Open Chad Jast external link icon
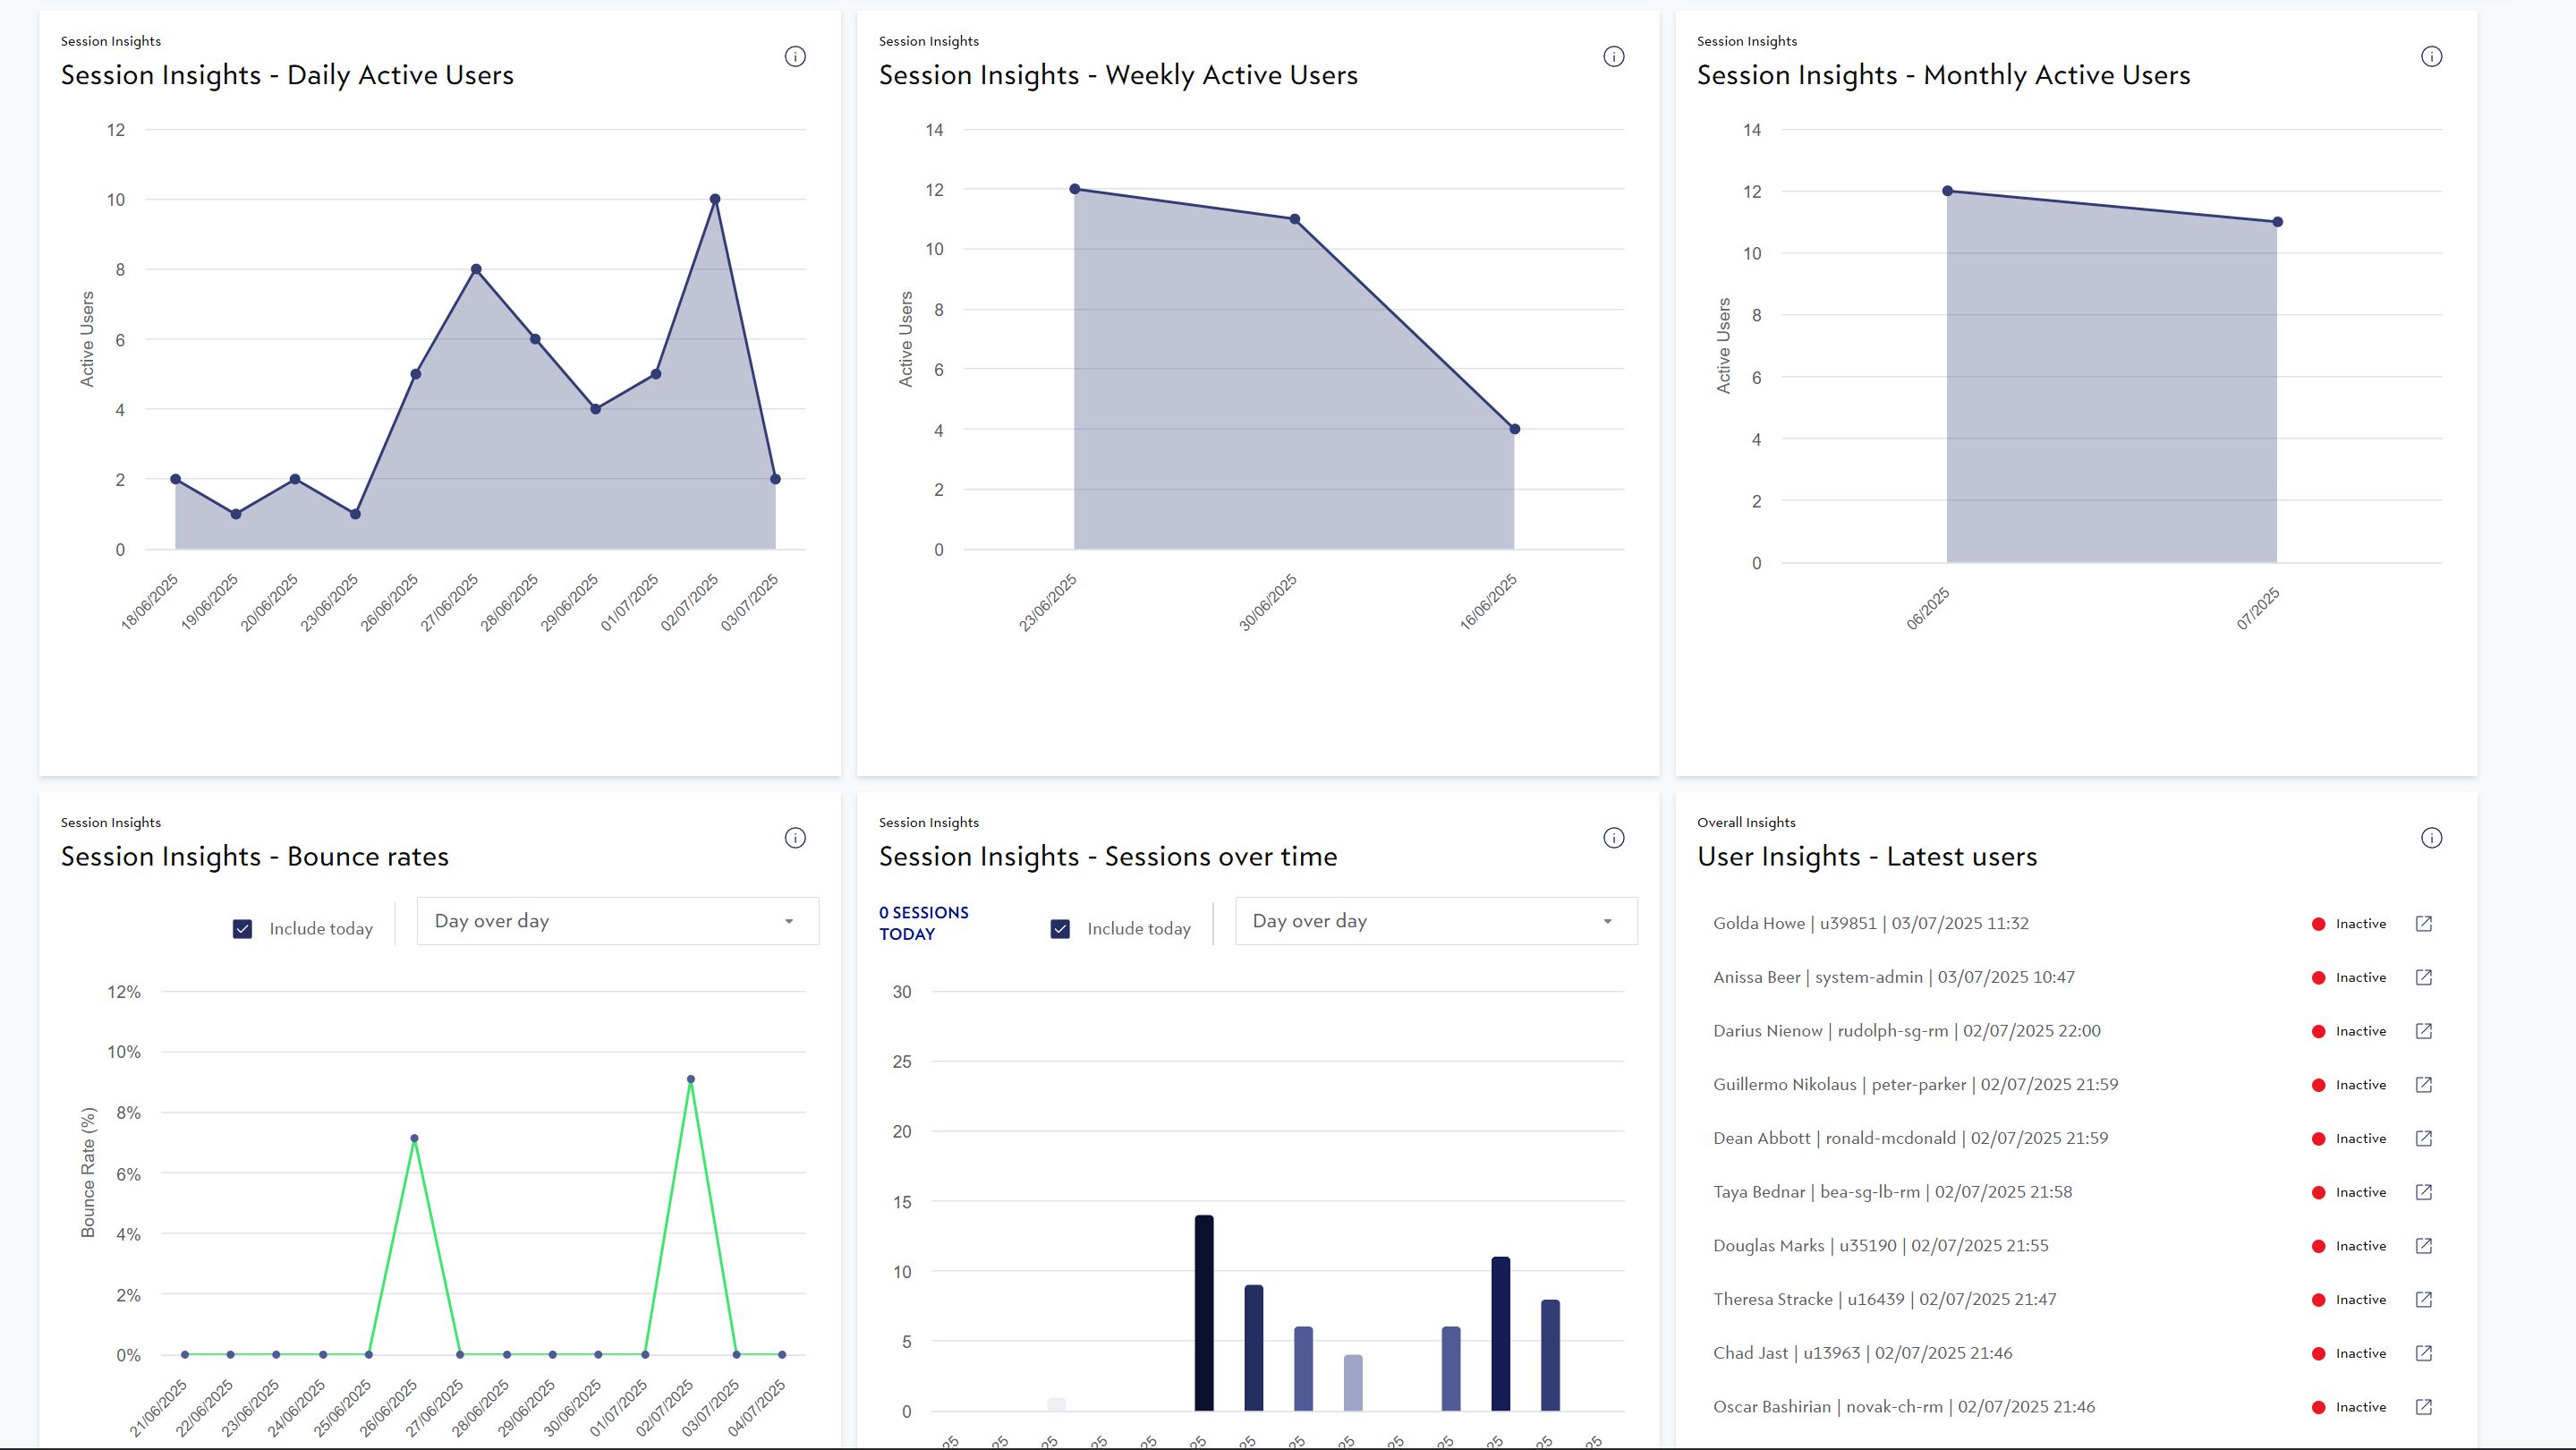 [2424, 1353]
